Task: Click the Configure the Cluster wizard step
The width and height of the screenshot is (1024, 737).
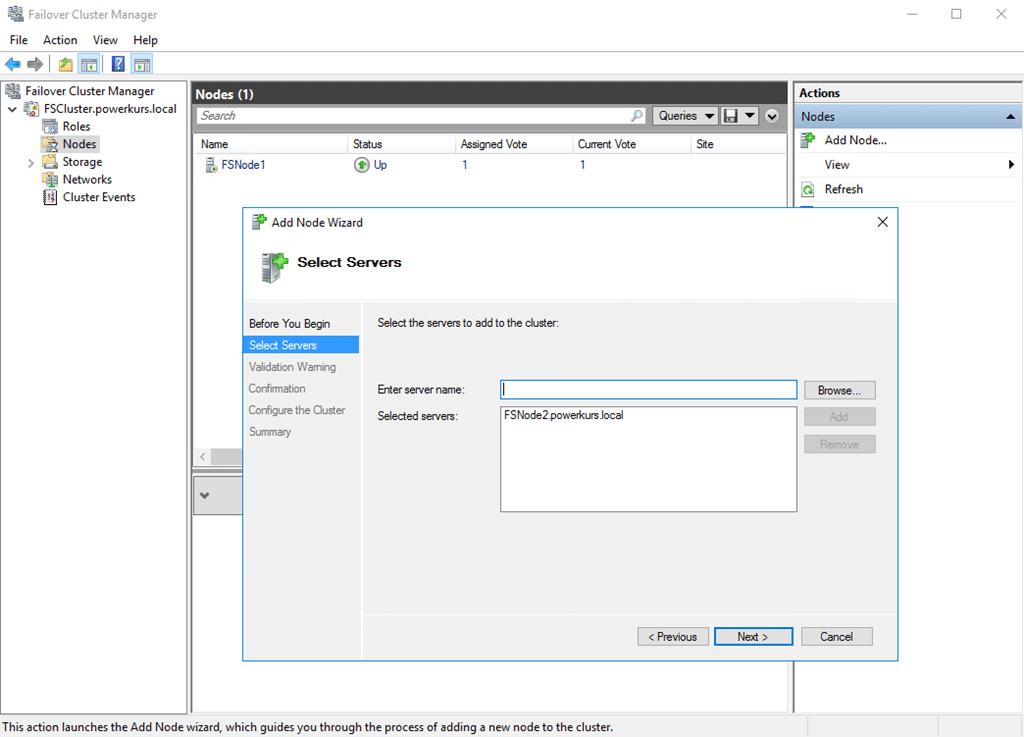Action: 296,410
